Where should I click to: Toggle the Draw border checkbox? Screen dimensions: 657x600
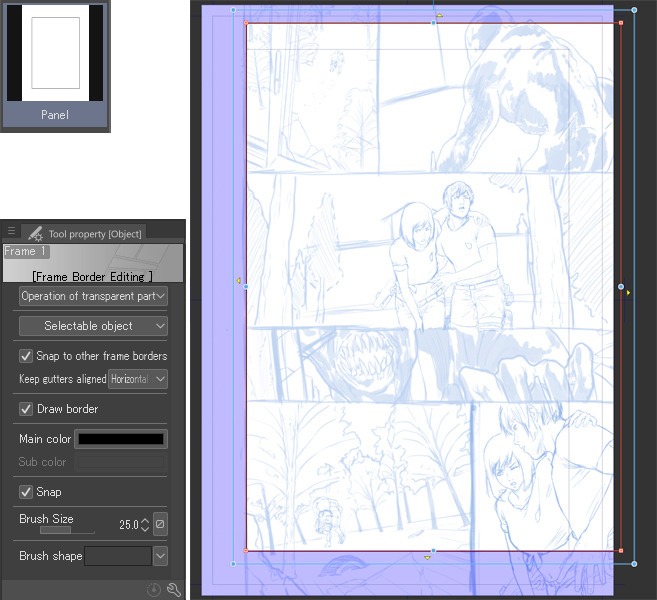pyautogui.click(x=26, y=409)
